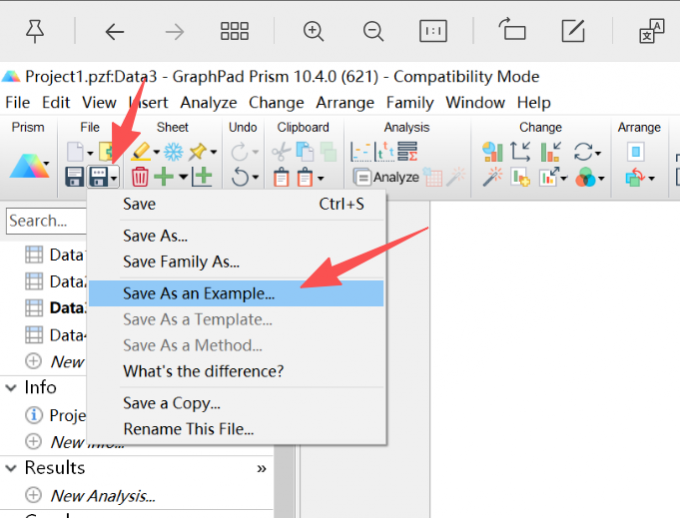Viewport: 680px width, 518px height.
Task: Click the zoom out magnifier icon
Action: pos(374,31)
